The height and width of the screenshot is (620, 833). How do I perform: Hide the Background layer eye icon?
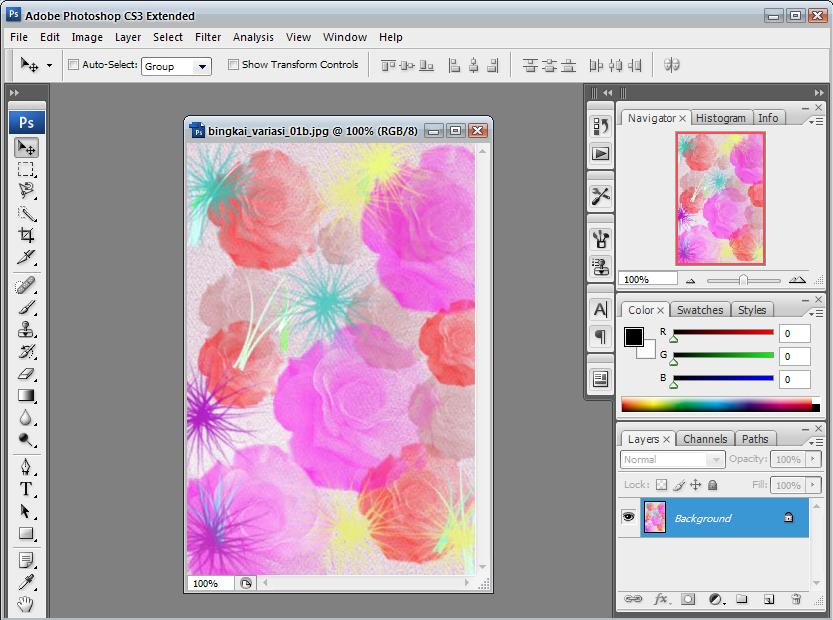pos(628,516)
